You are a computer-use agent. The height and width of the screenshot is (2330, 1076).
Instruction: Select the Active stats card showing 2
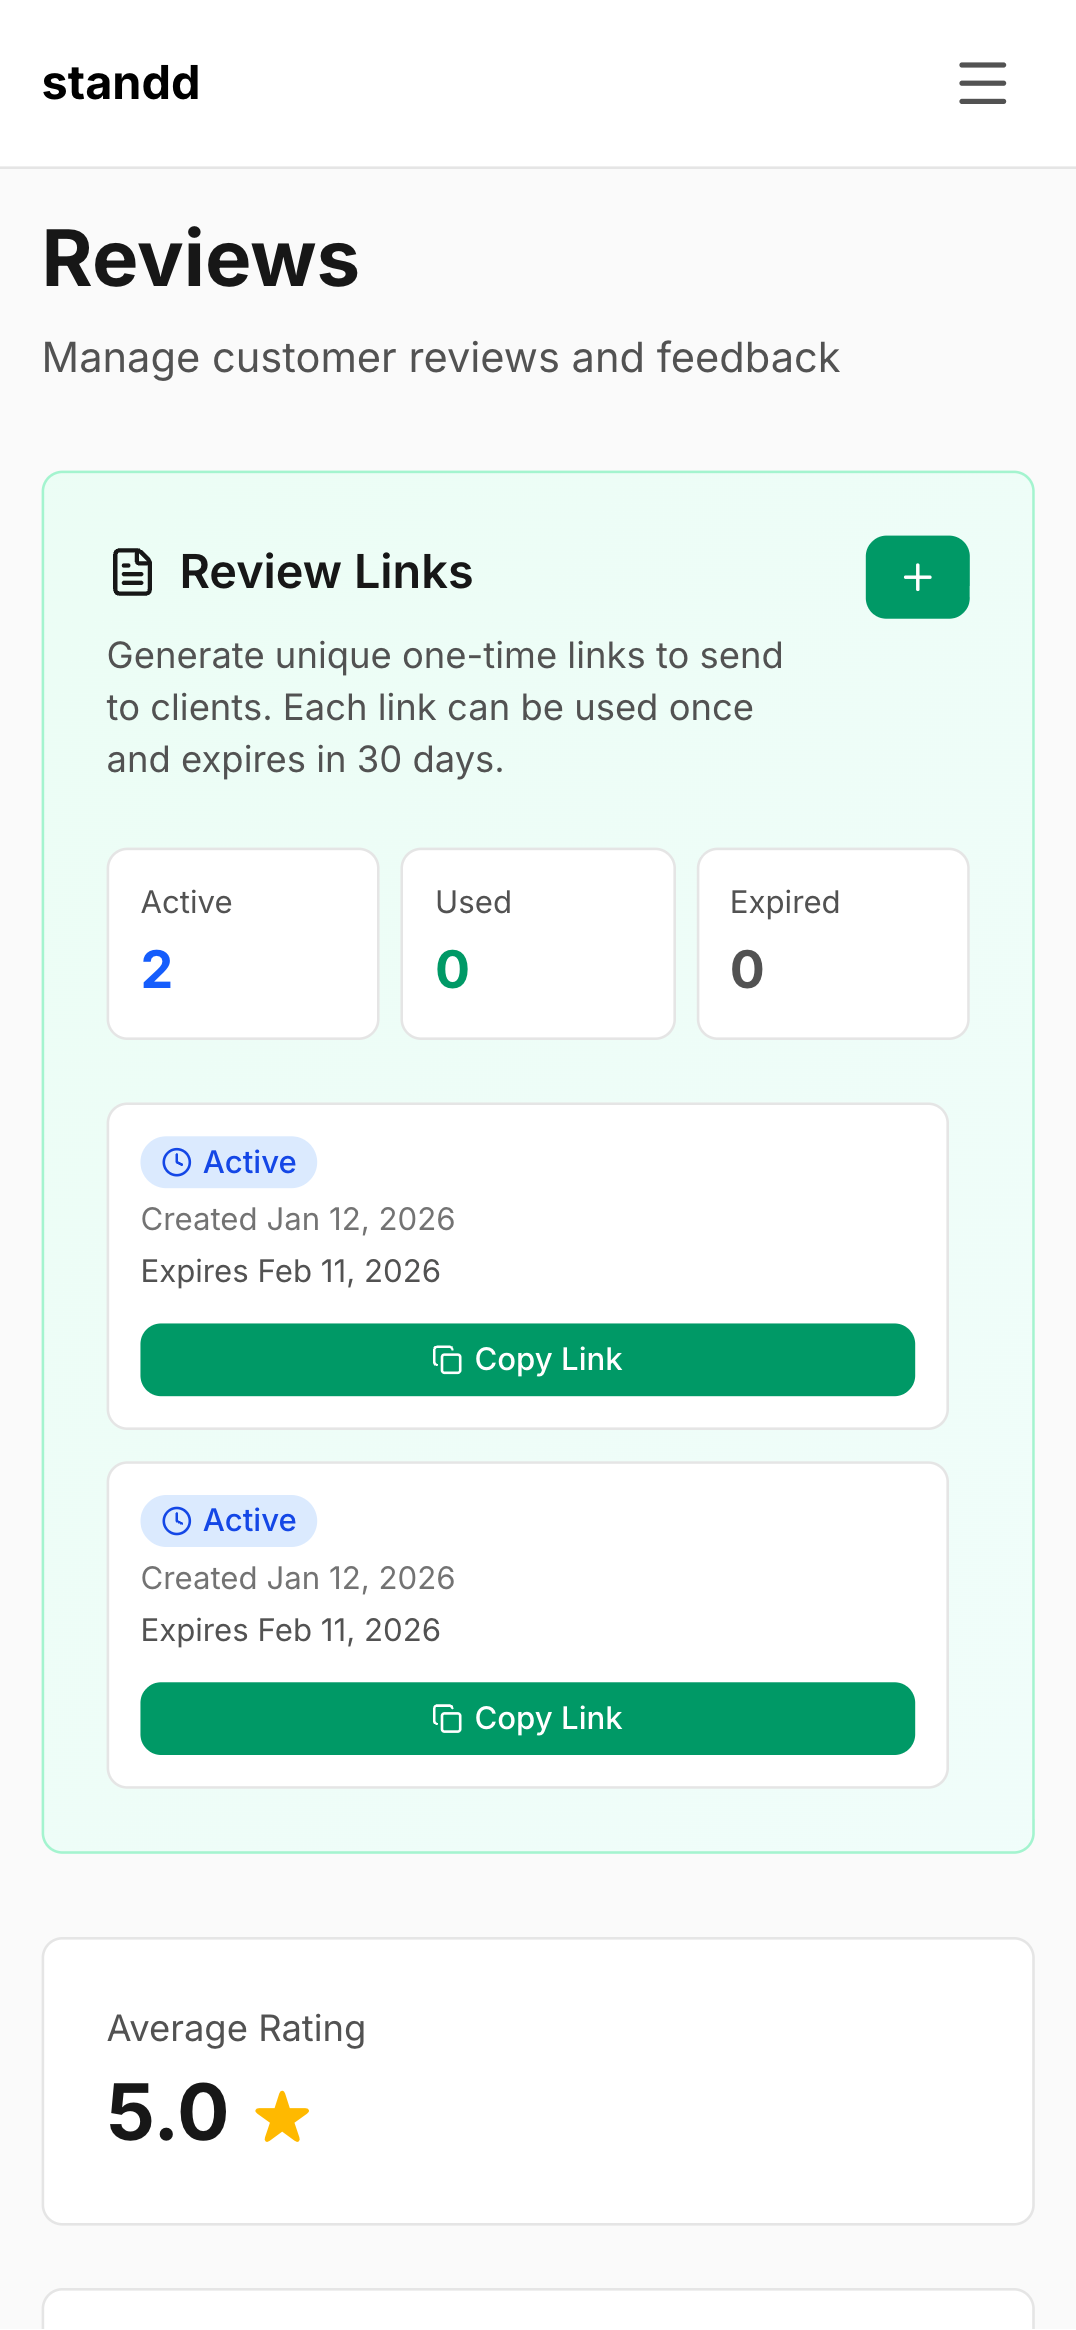click(242, 943)
